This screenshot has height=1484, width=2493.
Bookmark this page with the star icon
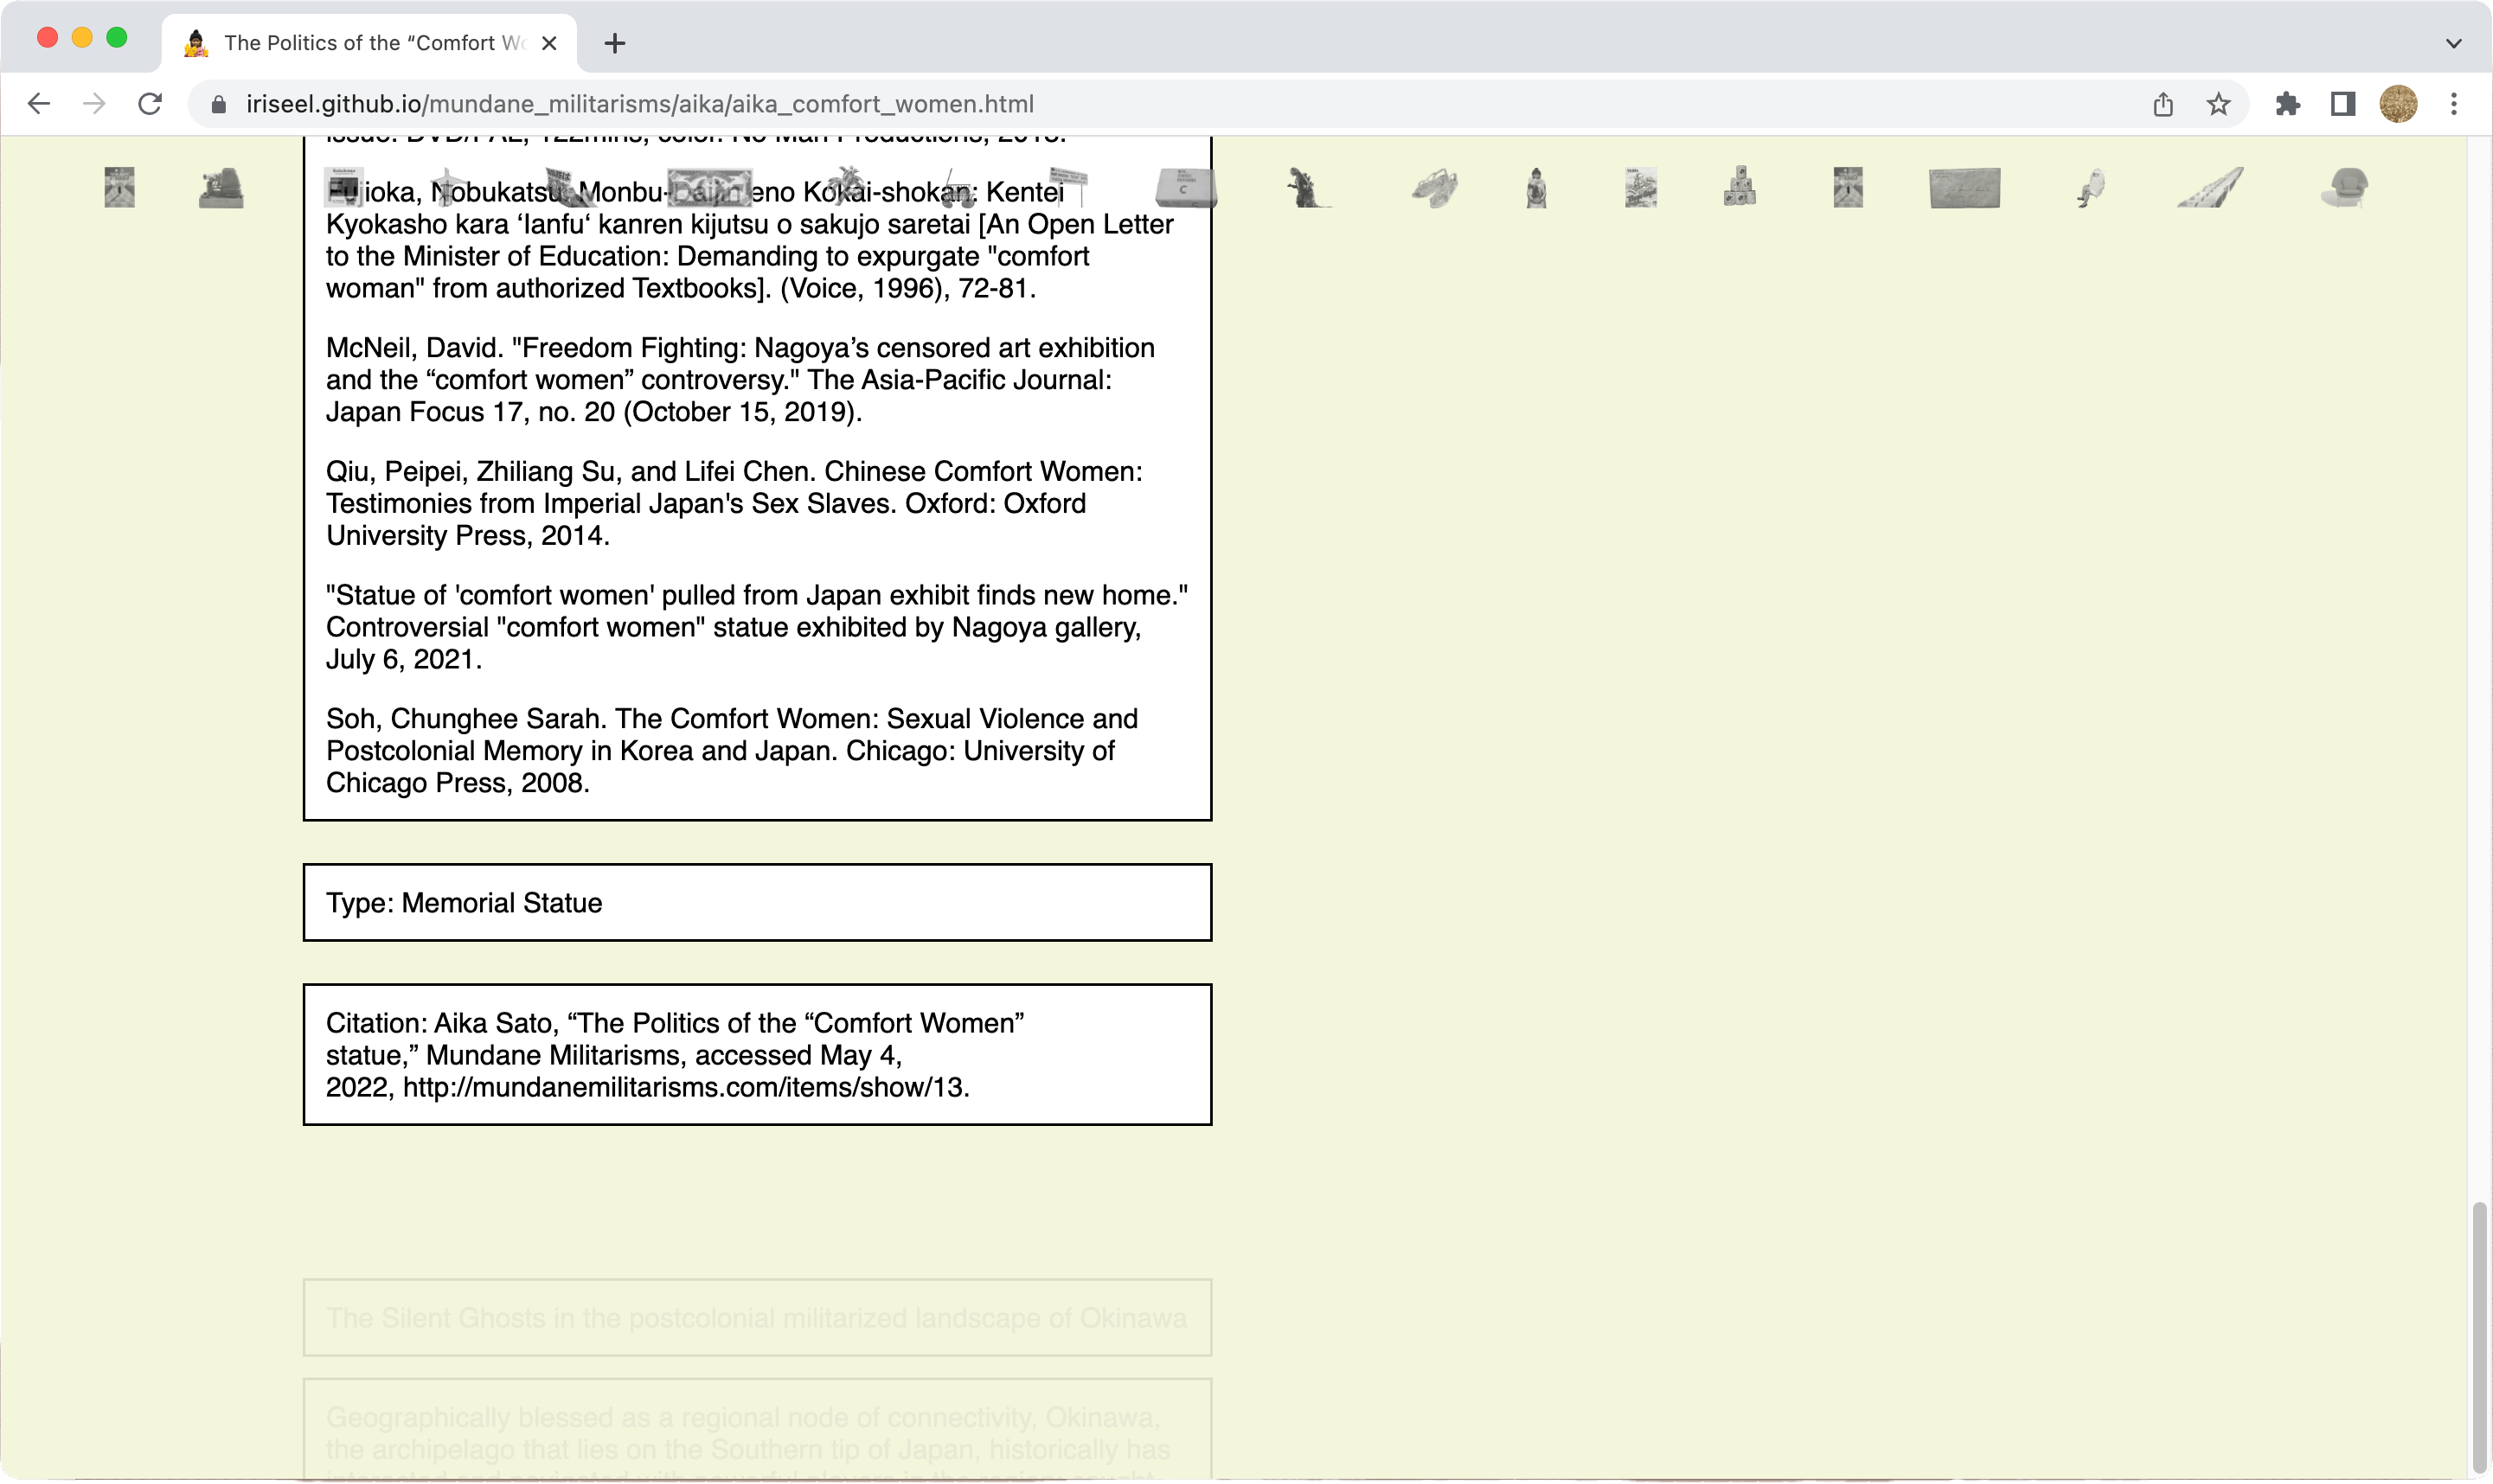2218,104
